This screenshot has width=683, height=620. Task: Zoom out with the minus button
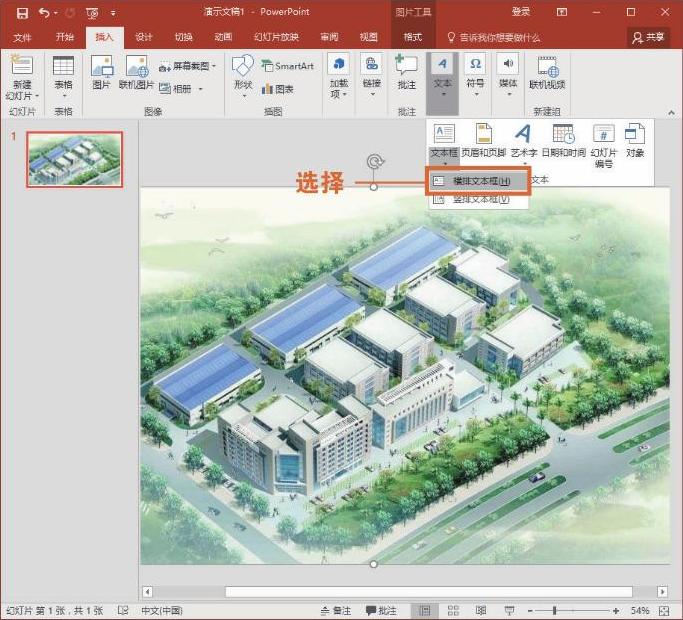(530, 611)
